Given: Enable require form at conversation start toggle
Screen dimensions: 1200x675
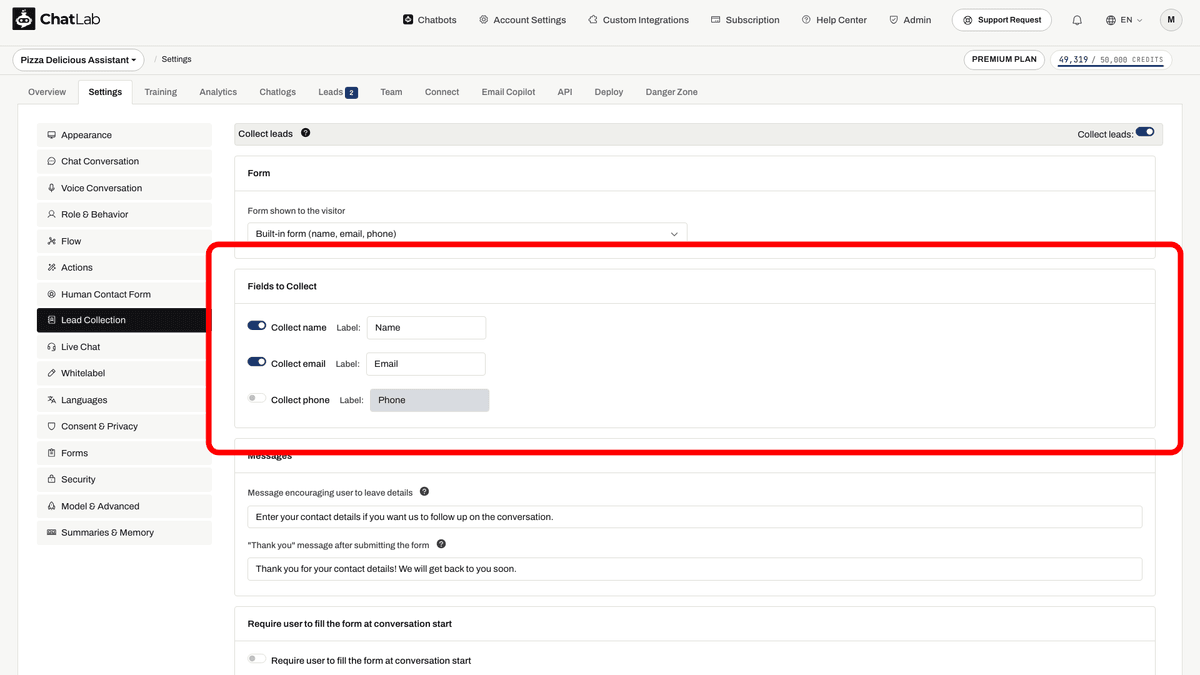Looking at the screenshot, I should [257, 659].
